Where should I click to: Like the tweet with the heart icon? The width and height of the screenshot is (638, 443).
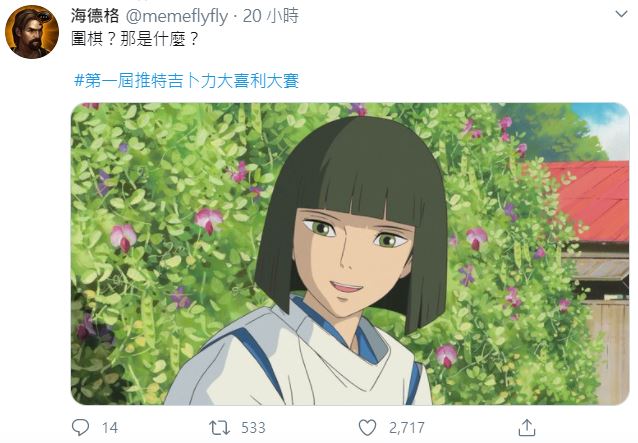coord(367,428)
